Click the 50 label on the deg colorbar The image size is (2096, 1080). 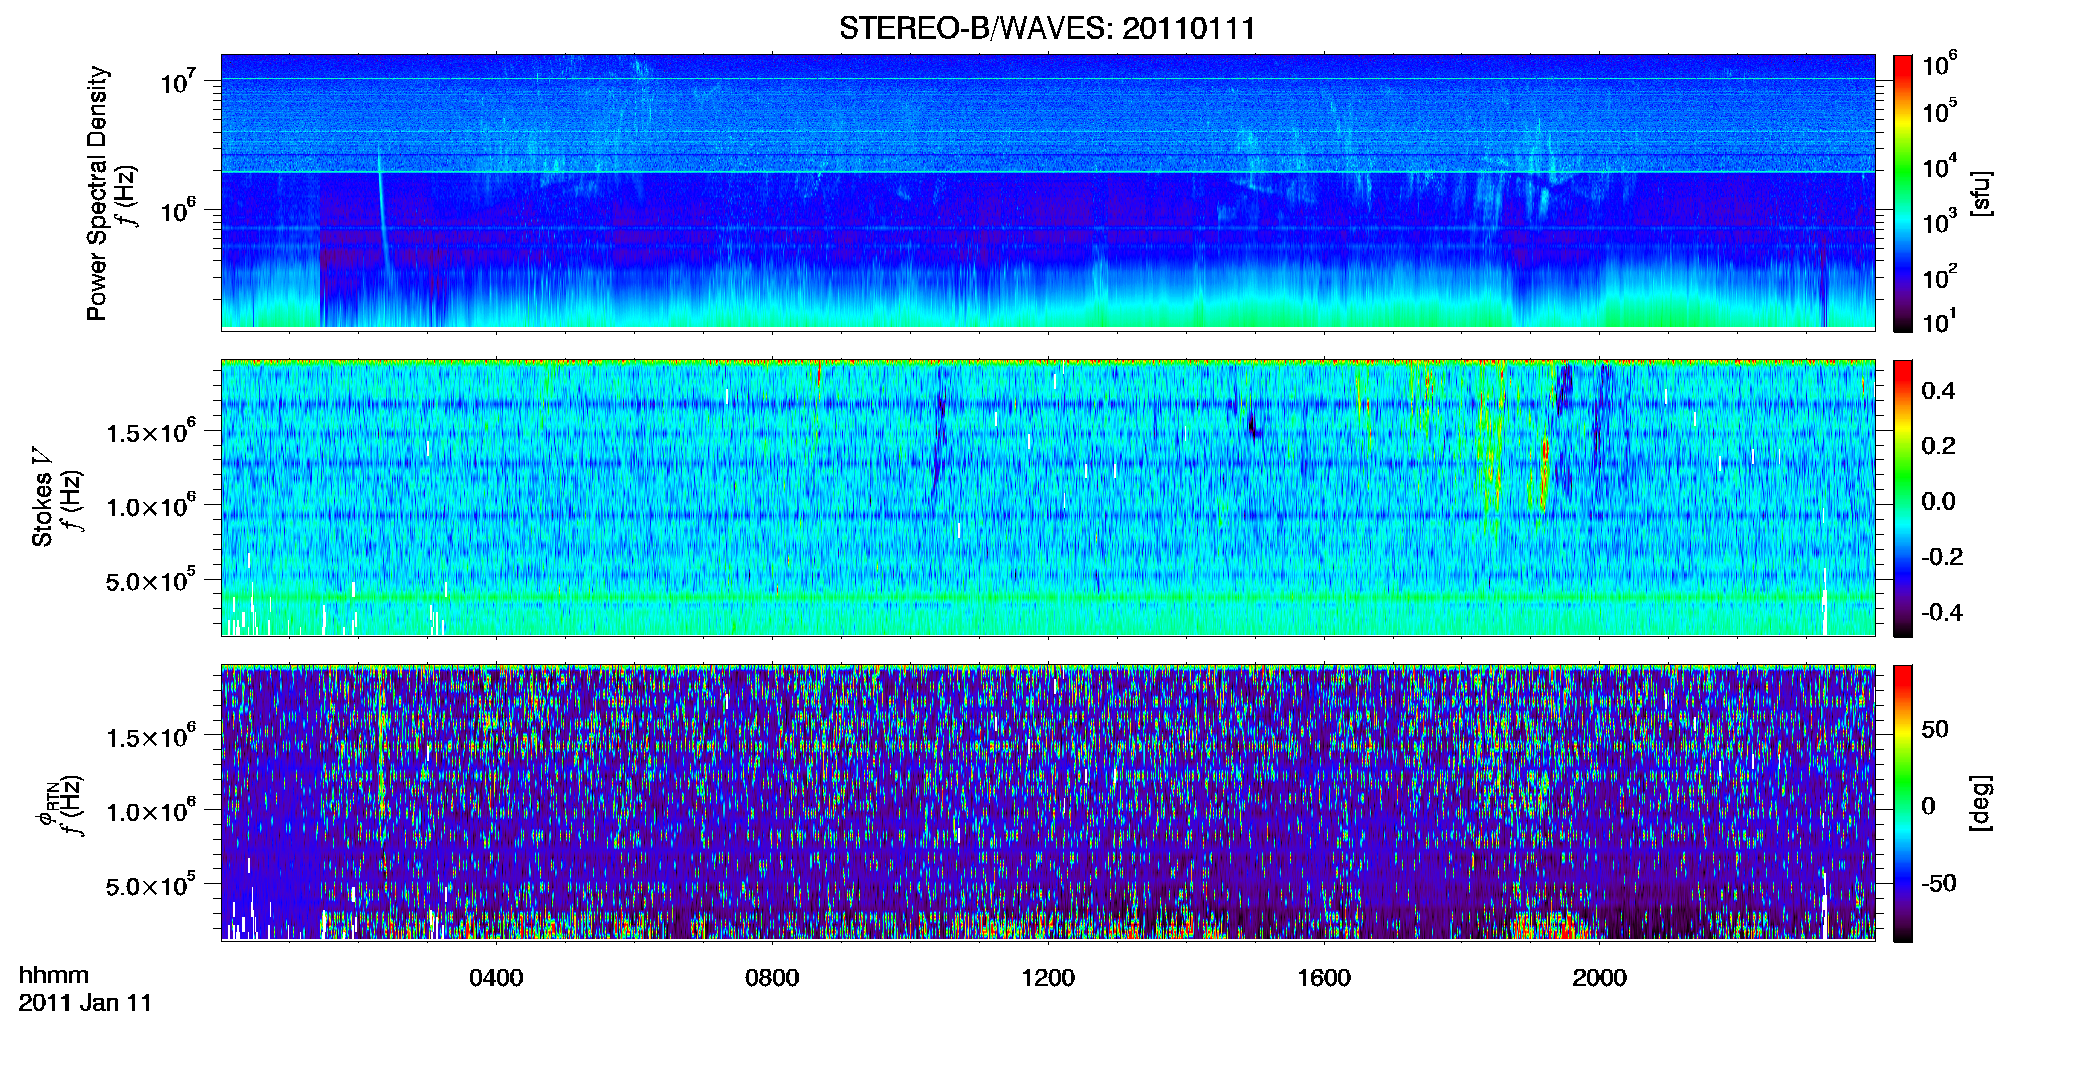tap(1934, 729)
